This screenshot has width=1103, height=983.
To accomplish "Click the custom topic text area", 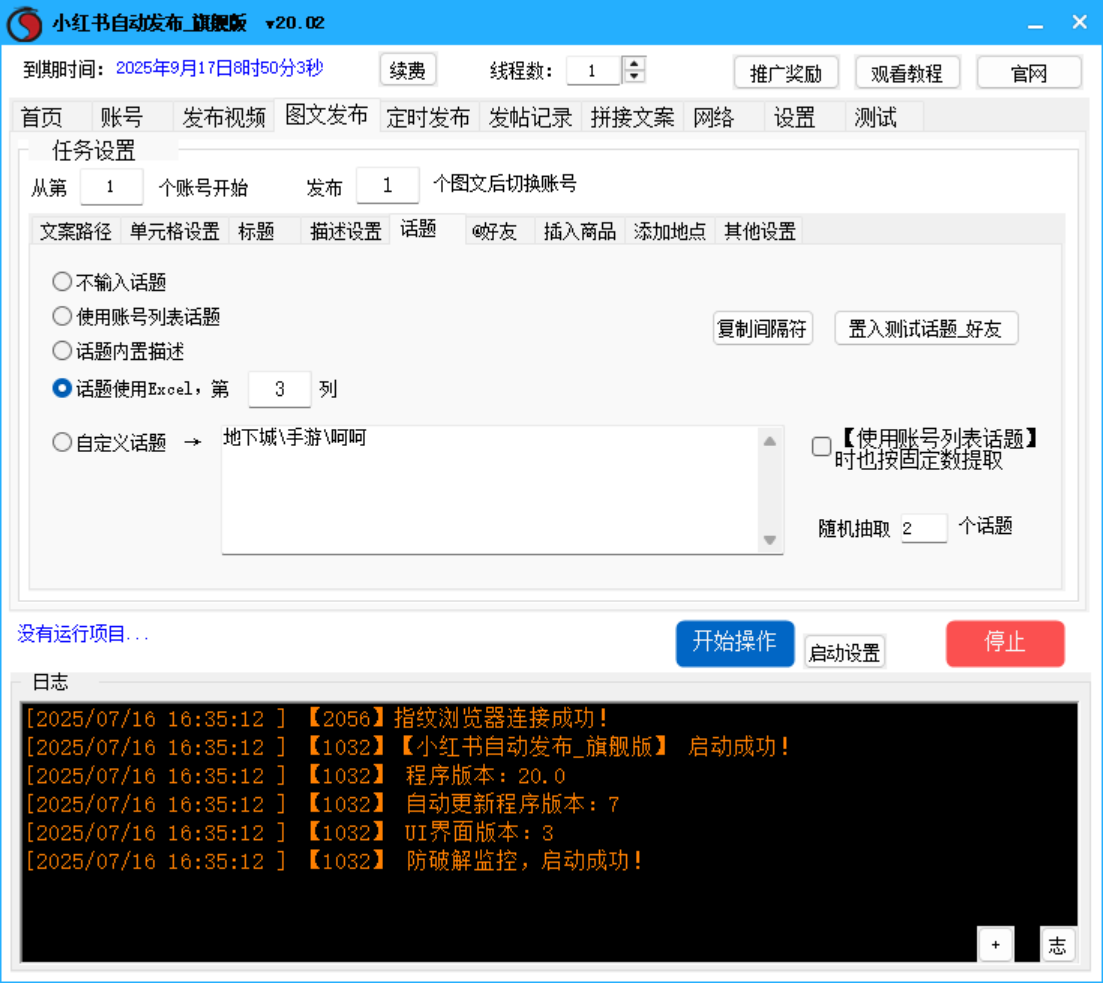I will coord(491,490).
